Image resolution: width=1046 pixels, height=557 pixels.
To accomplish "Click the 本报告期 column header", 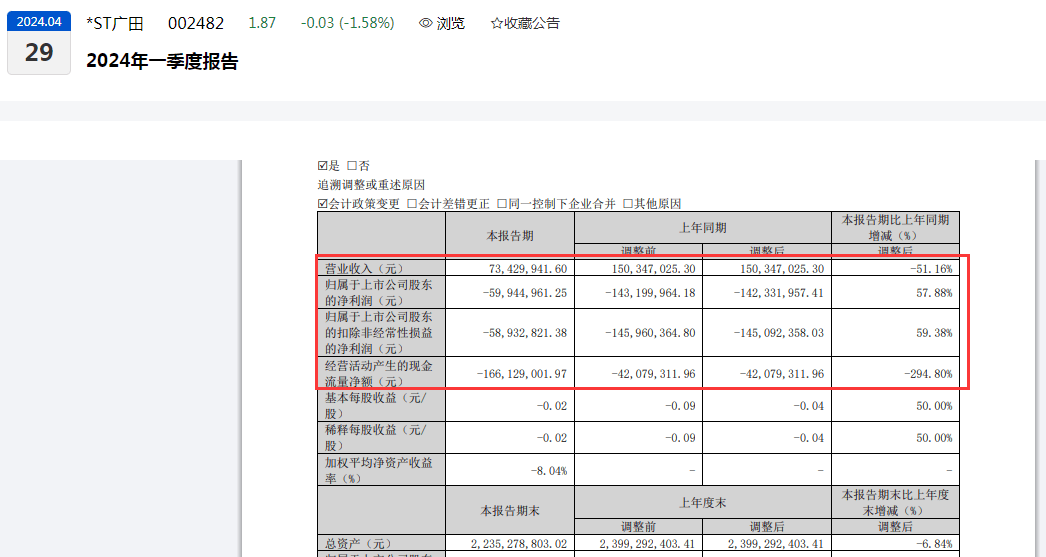I will [510, 235].
